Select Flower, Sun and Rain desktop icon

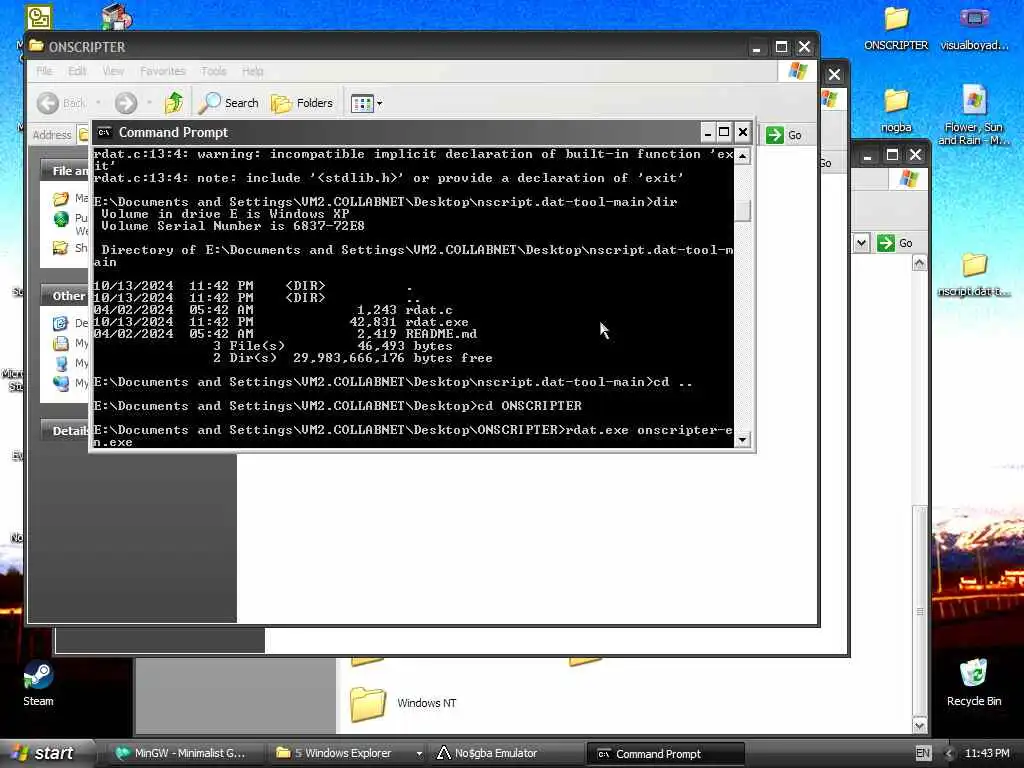(x=974, y=115)
